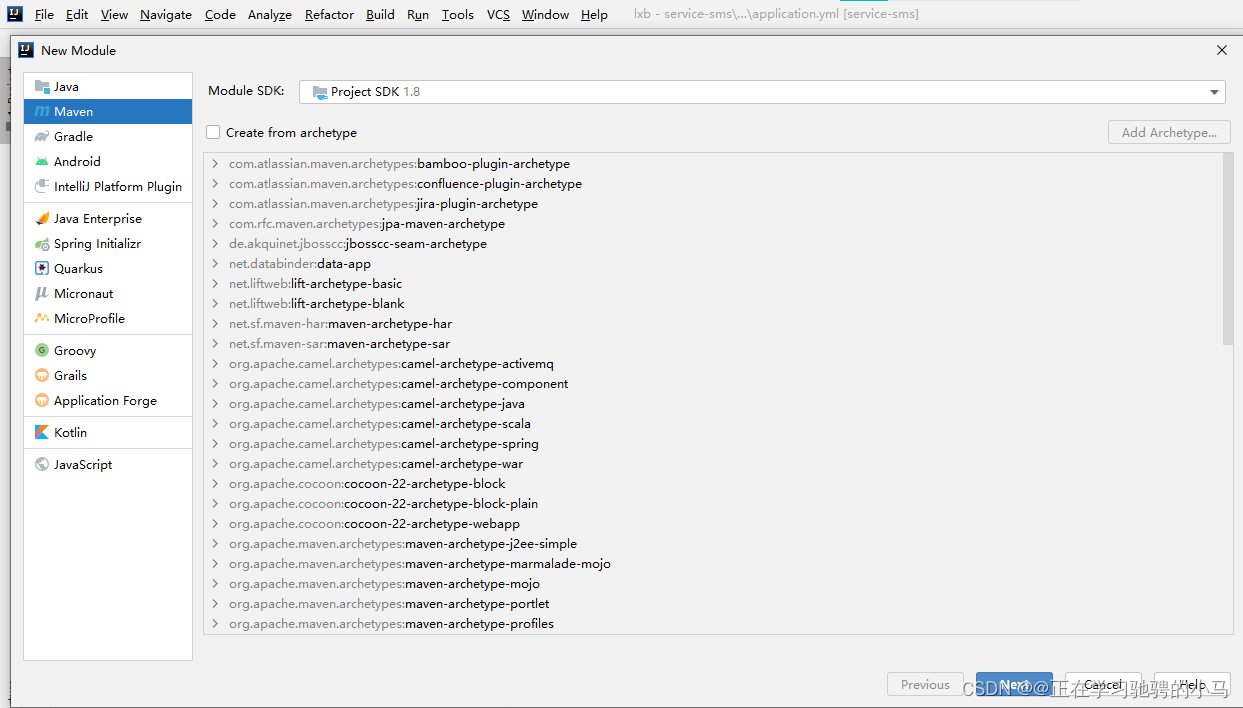Select maven-archetype-profiles row
The height and width of the screenshot is (708, 1243).
click(x=713, y=623)
